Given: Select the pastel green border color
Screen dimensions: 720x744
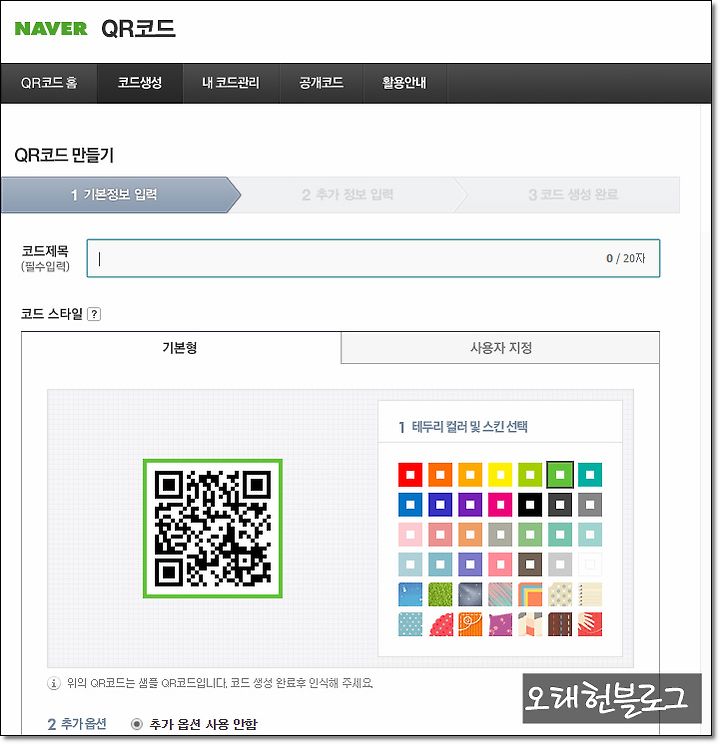Looking at the screenshot, I should (x=530, y=534).
